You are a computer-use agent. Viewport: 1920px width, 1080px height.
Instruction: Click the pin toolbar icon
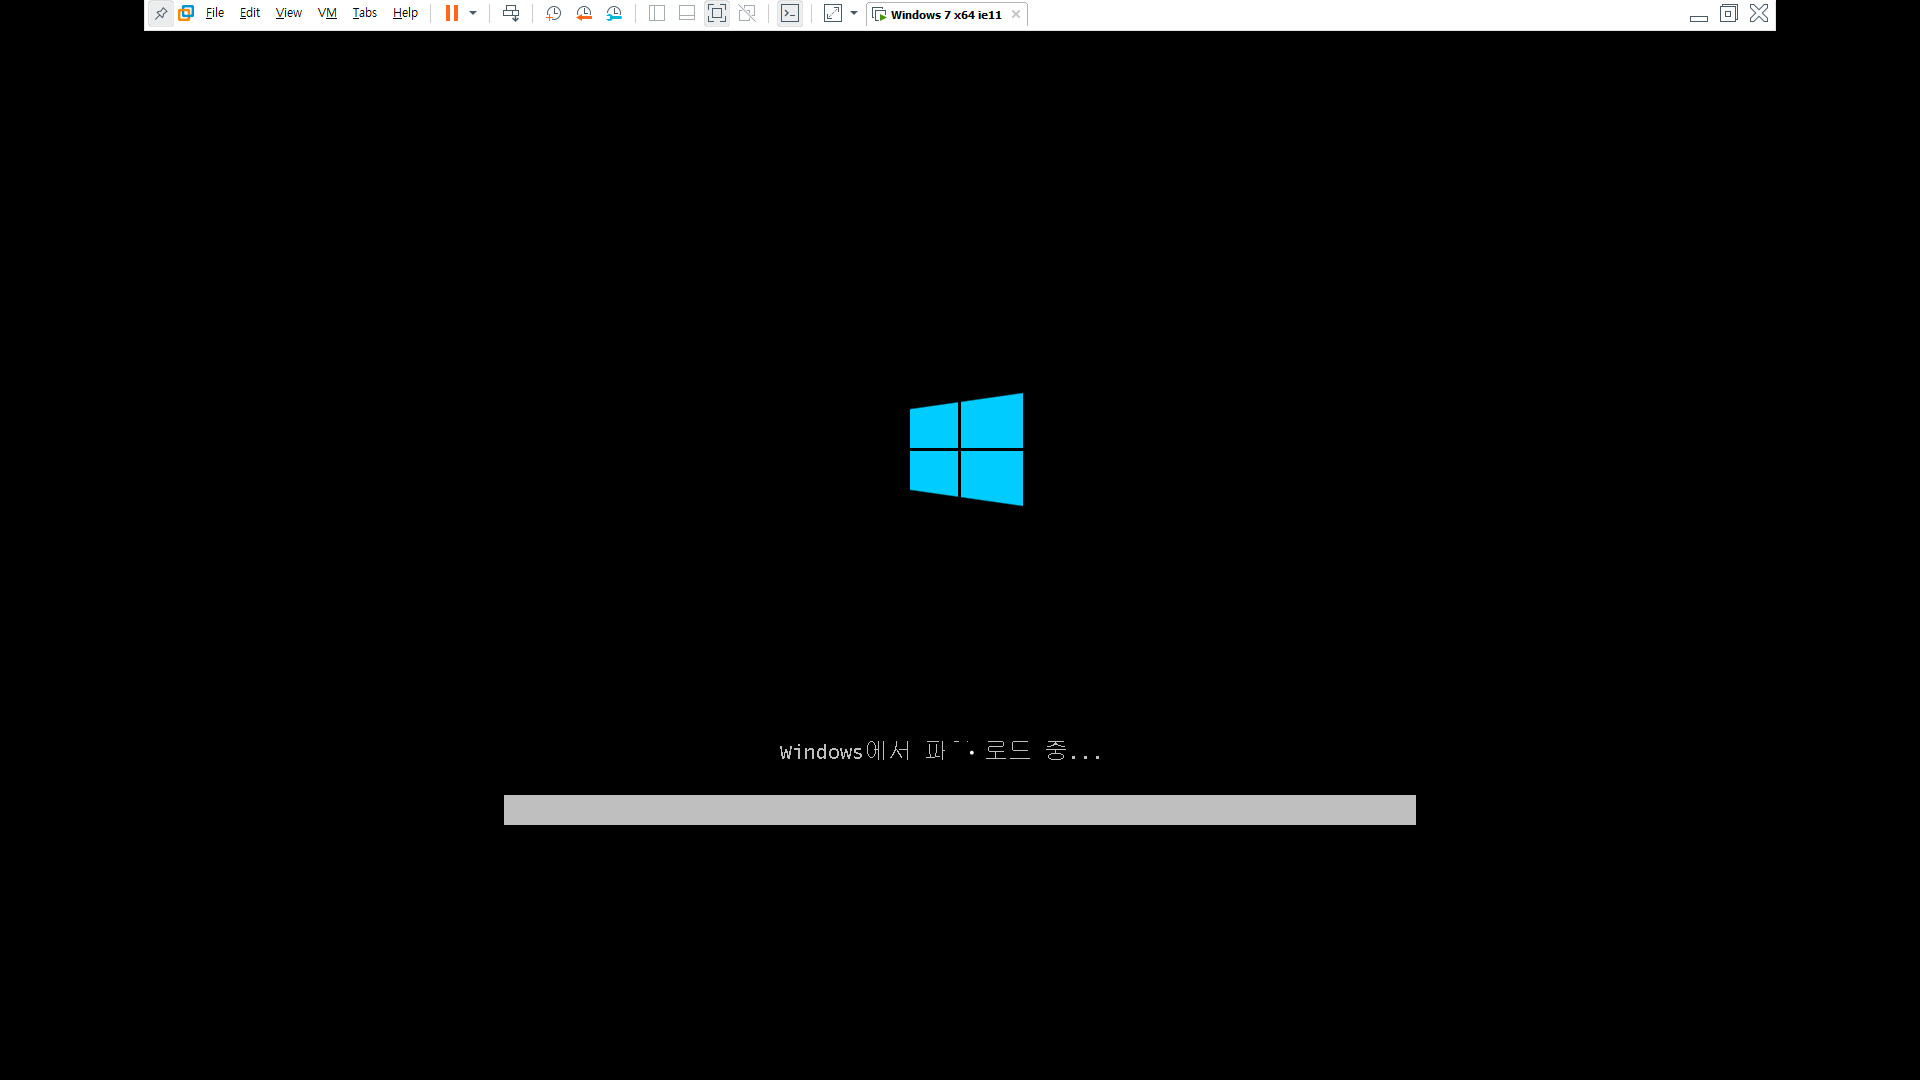click(161, 13)
